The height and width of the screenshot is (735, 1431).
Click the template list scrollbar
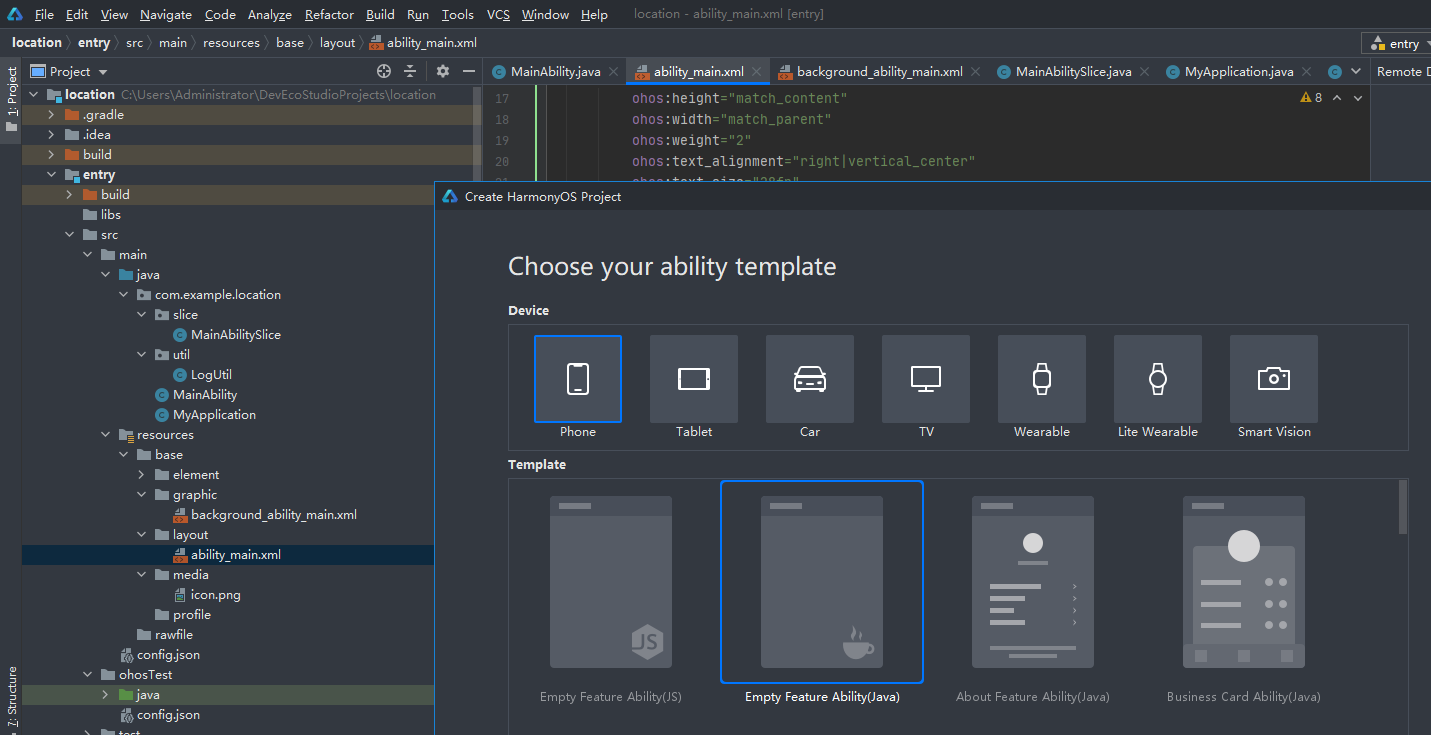click(x=1403, y=506)
